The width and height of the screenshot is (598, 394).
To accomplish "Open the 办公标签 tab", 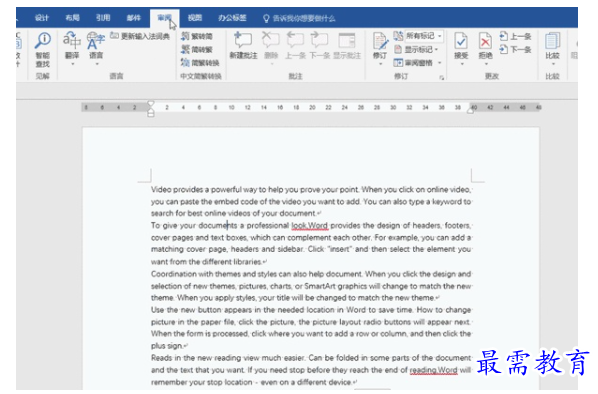I will point(232,18).
